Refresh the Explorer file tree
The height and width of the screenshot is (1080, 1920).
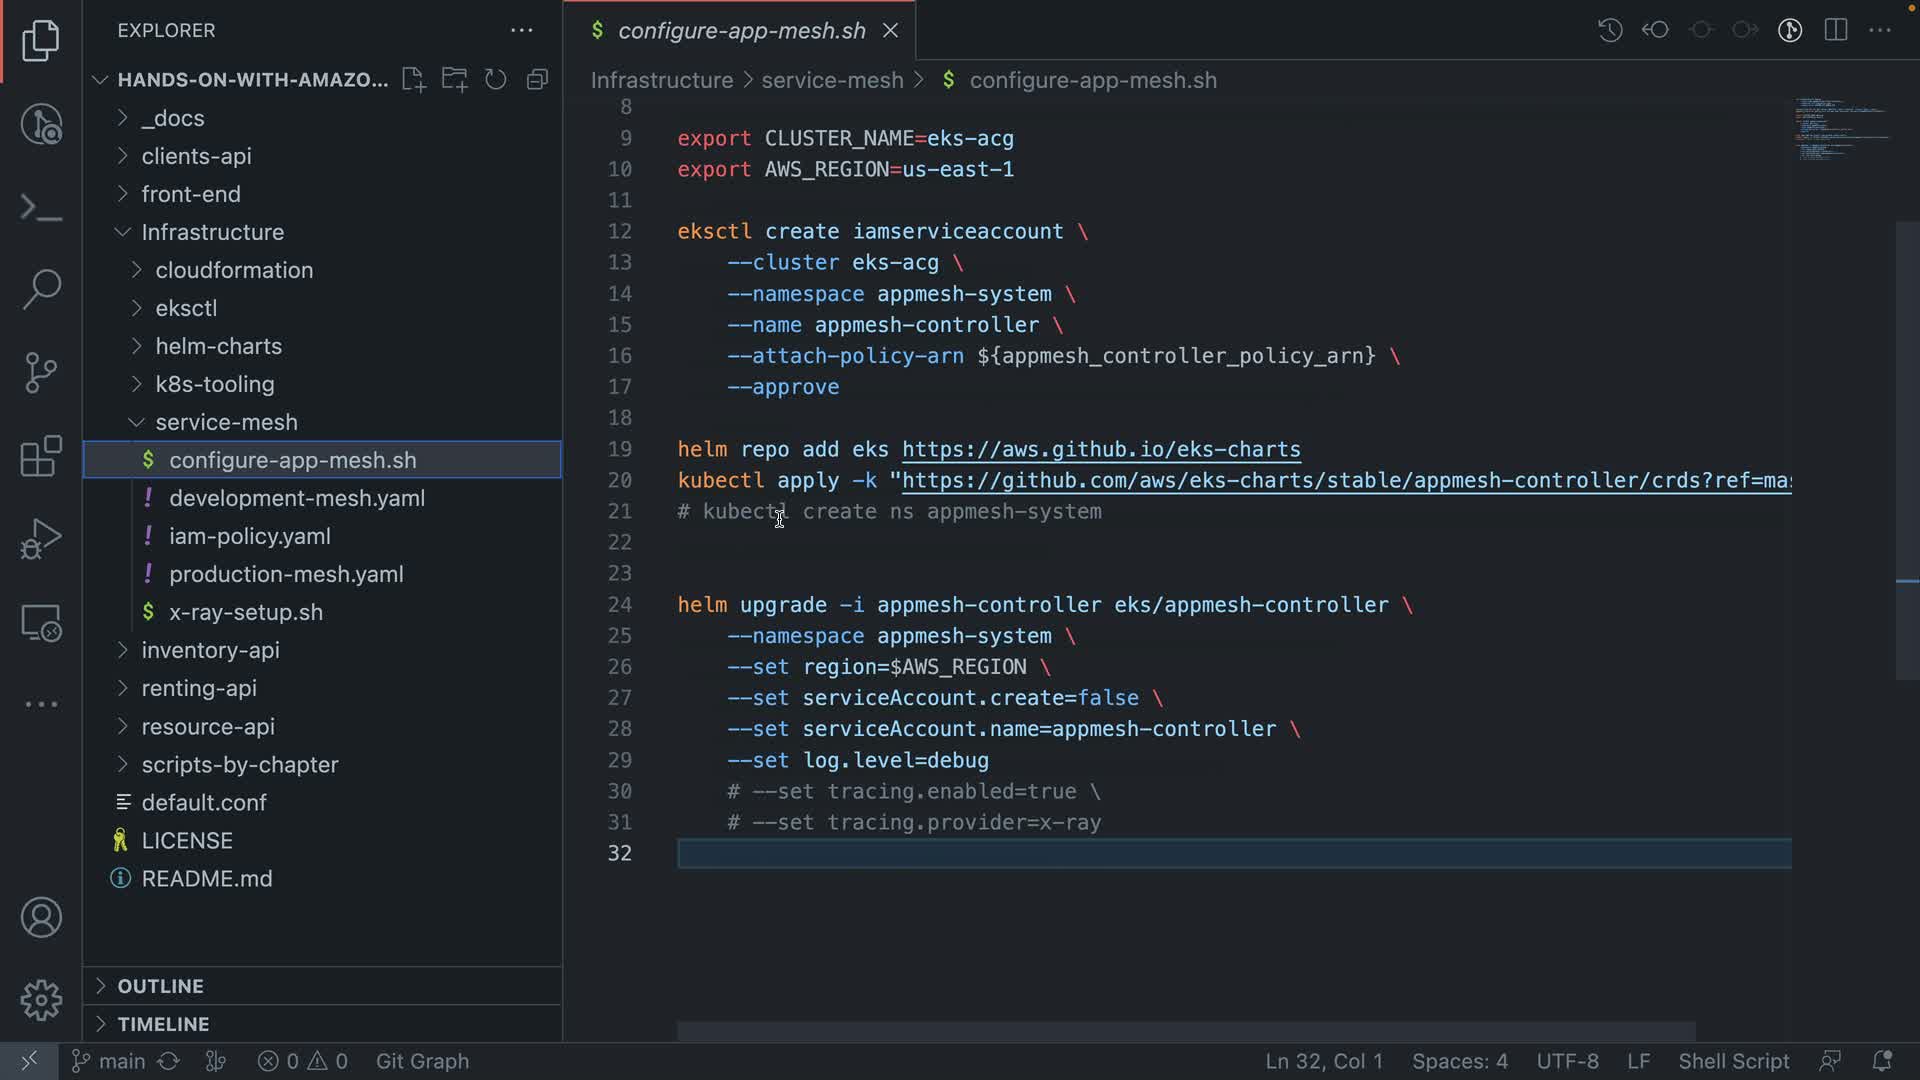pos(496,80)
